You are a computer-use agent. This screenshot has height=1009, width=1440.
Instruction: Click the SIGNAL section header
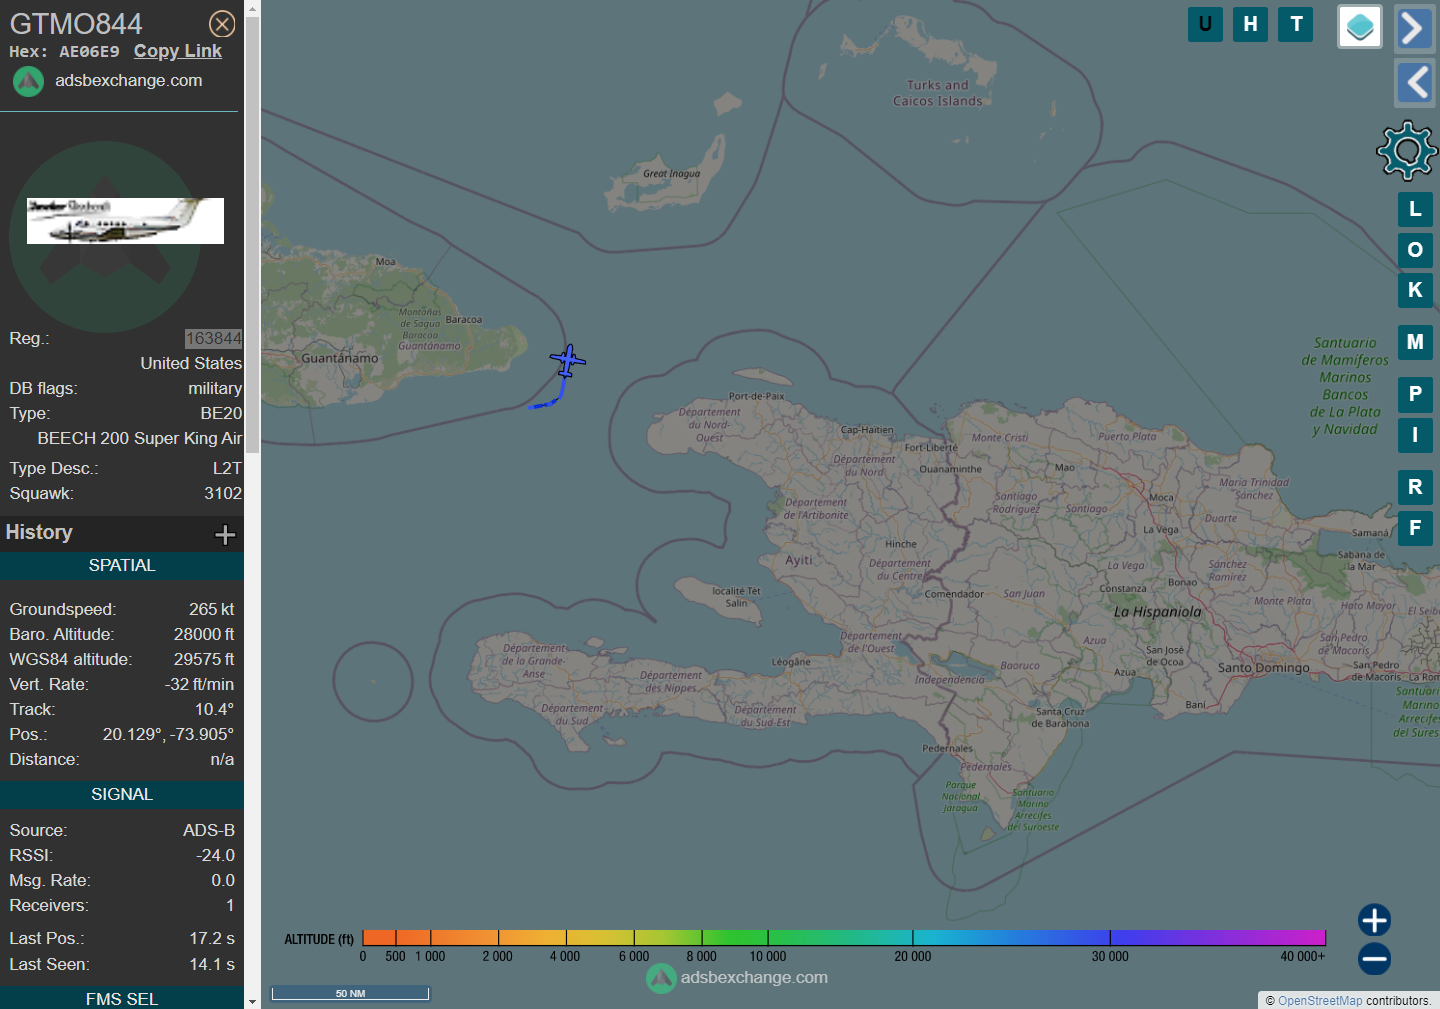(122, 794)
